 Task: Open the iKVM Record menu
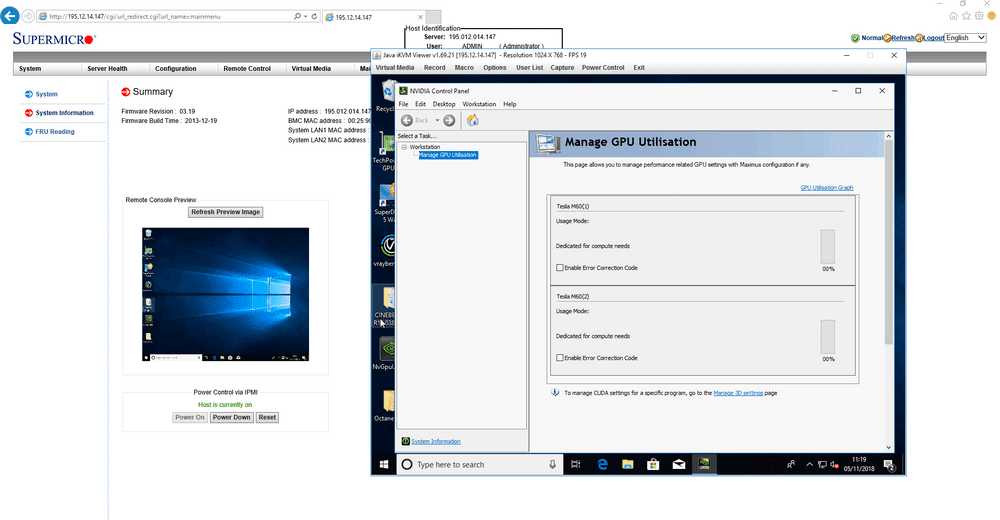[x=434, y=68]
